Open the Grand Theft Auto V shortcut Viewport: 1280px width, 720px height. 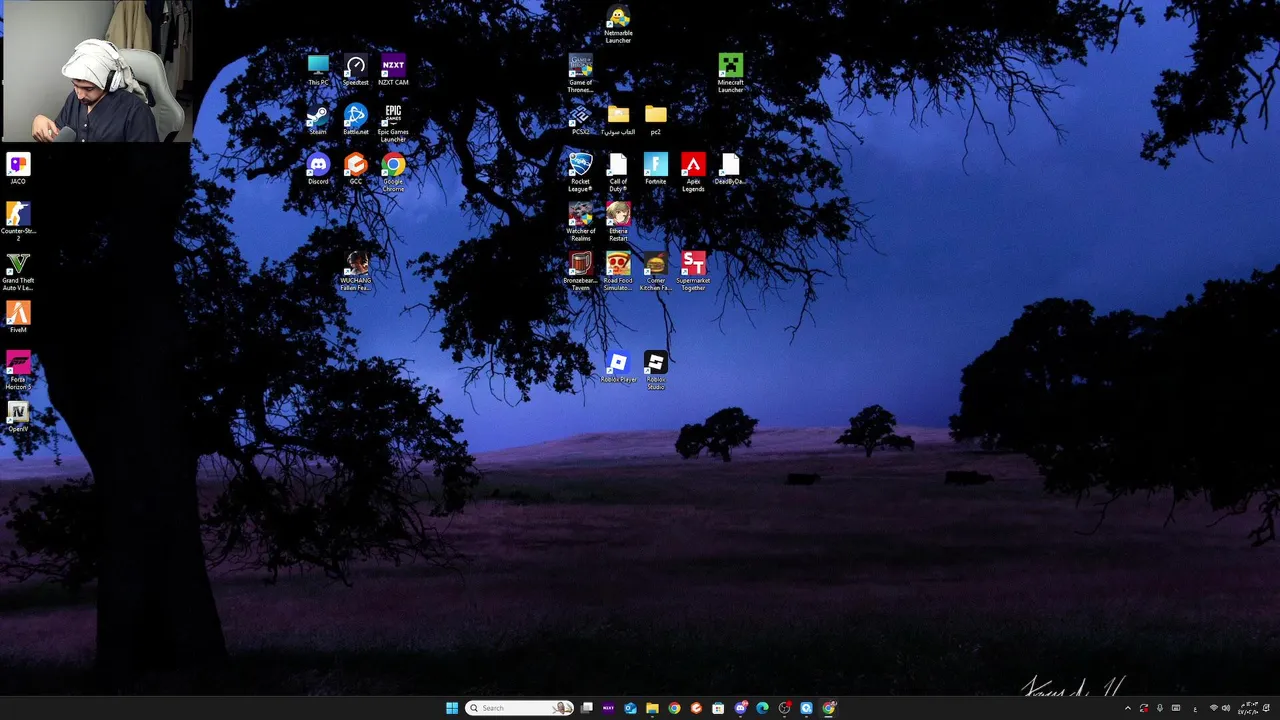18,271
